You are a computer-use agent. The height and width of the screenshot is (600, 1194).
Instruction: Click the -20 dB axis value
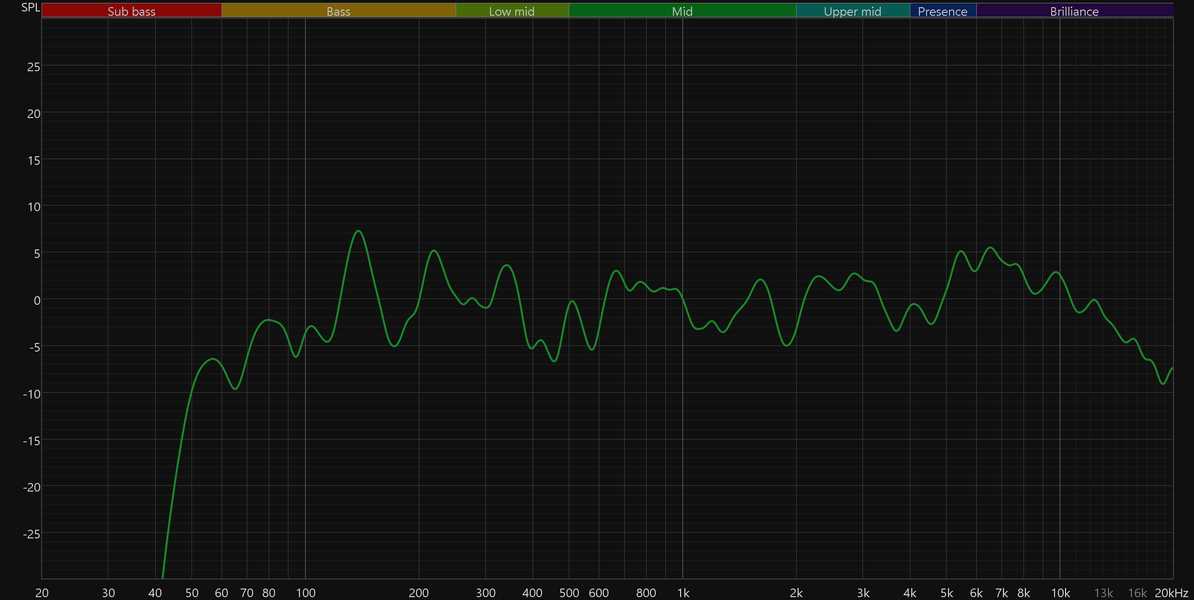coord(31,487)
